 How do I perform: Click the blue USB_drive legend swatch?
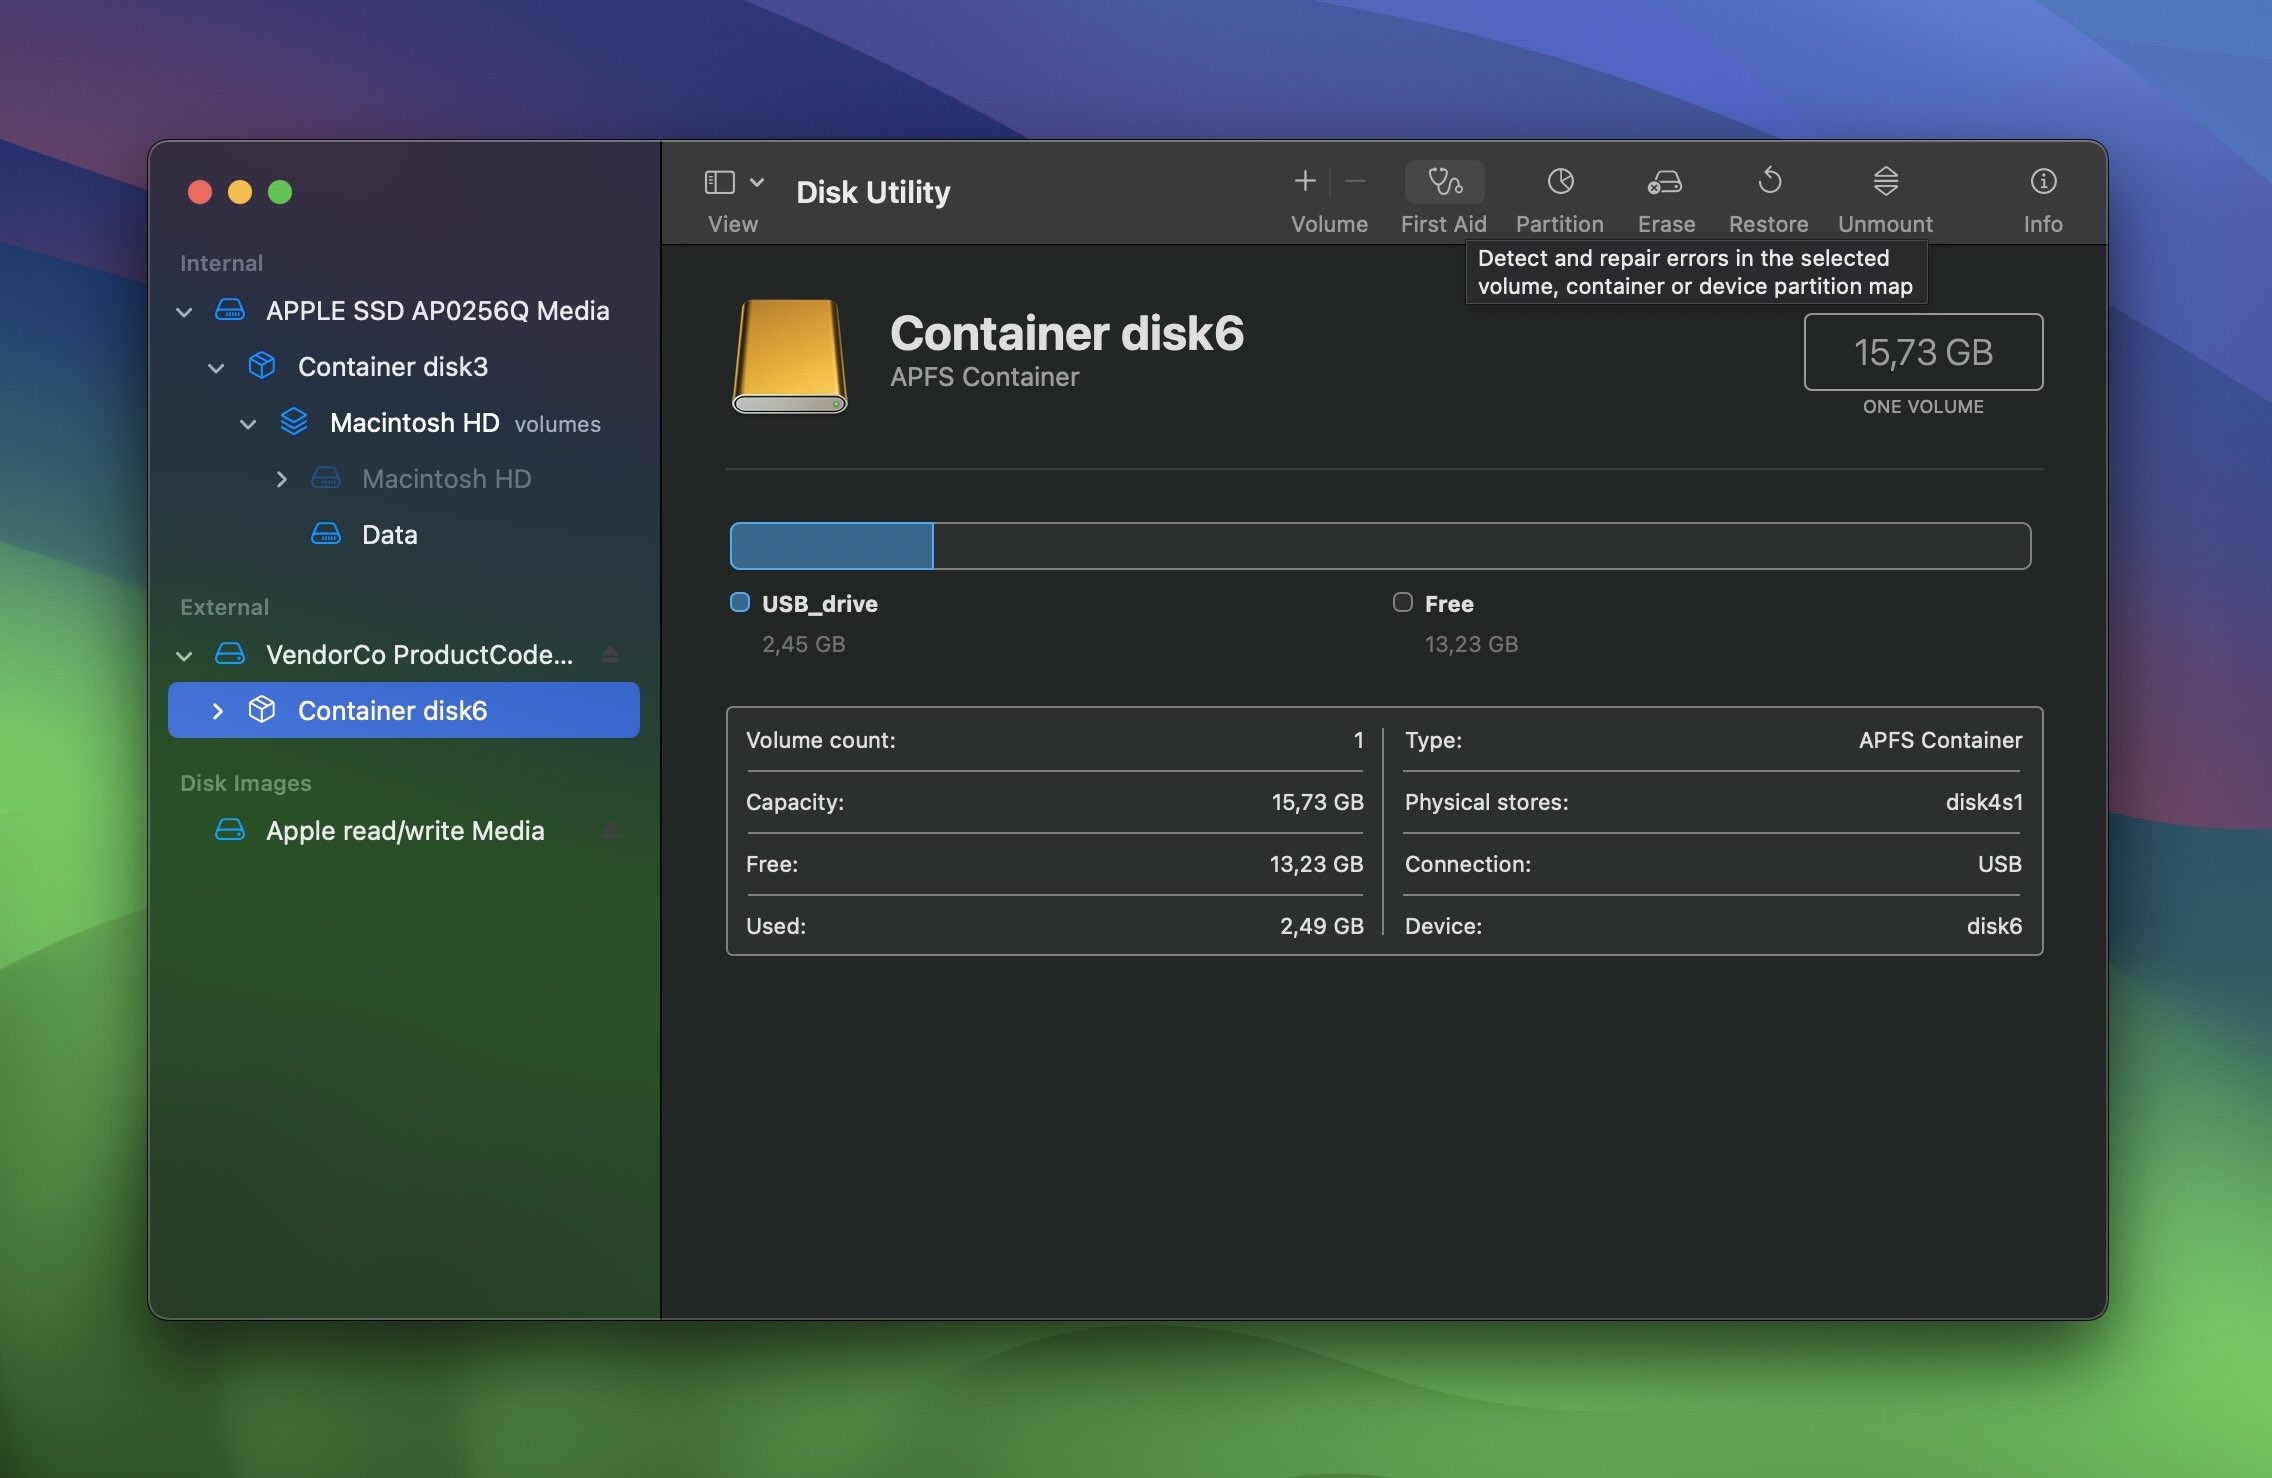tap(740, 602)
